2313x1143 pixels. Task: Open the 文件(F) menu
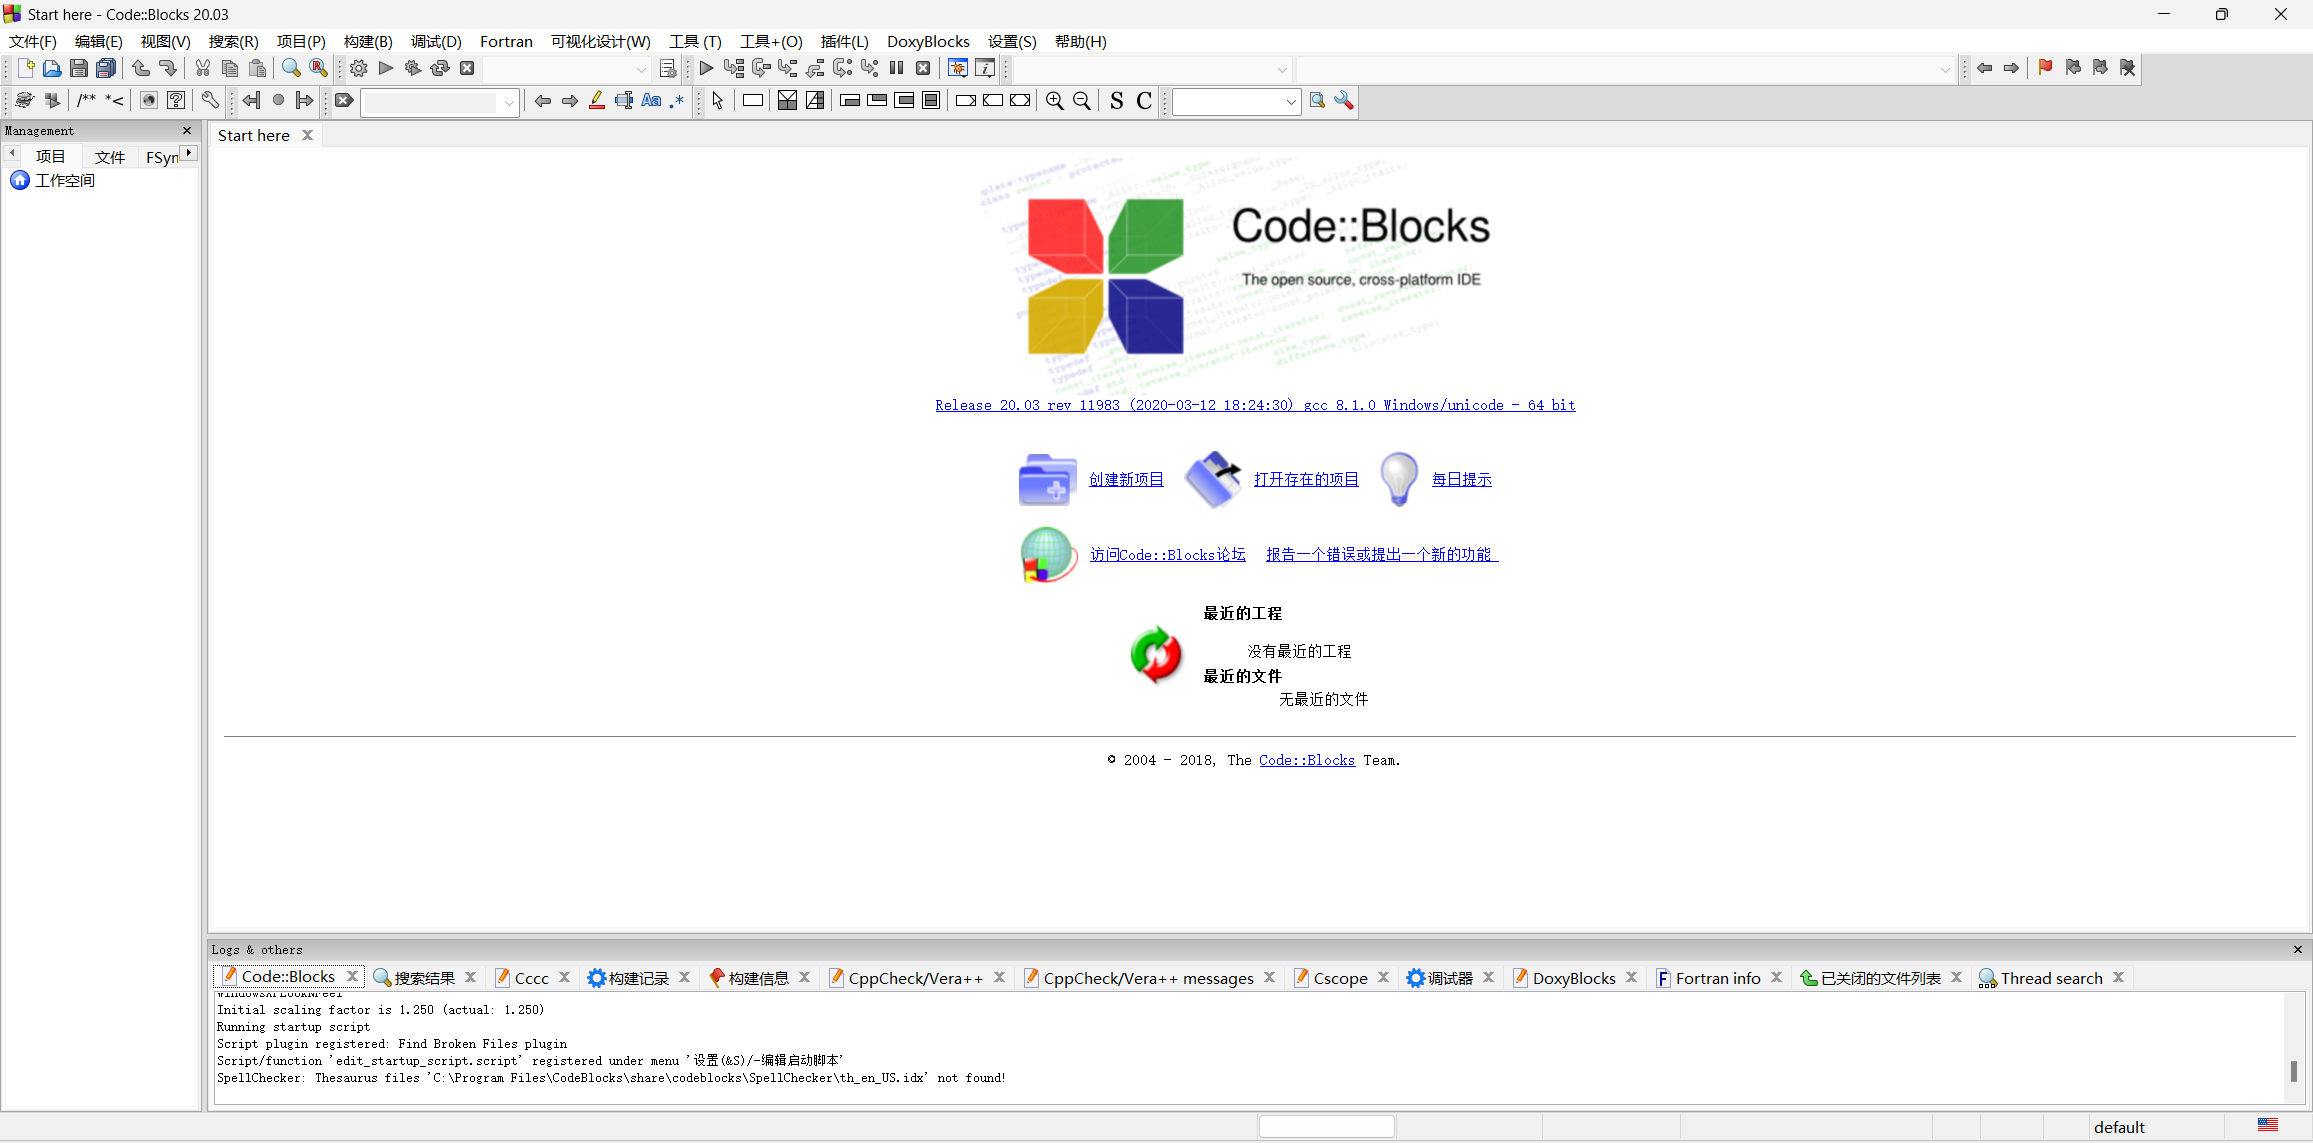click(x=33, y=41)
